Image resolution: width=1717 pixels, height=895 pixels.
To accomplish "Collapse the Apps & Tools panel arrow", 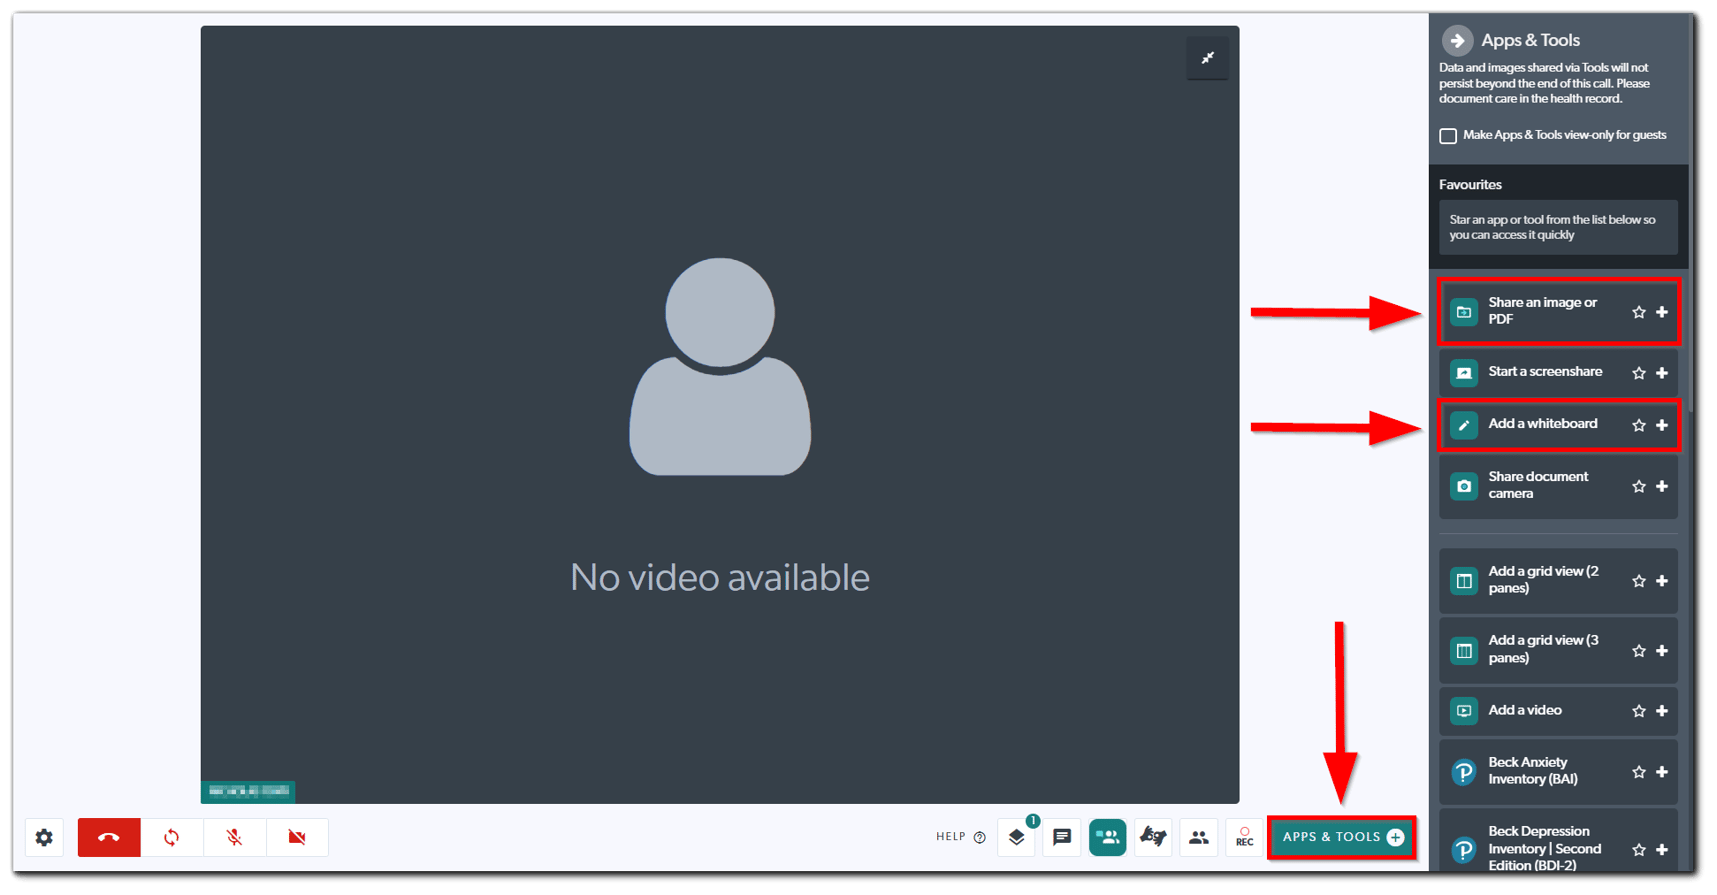I will point(1457,40).
